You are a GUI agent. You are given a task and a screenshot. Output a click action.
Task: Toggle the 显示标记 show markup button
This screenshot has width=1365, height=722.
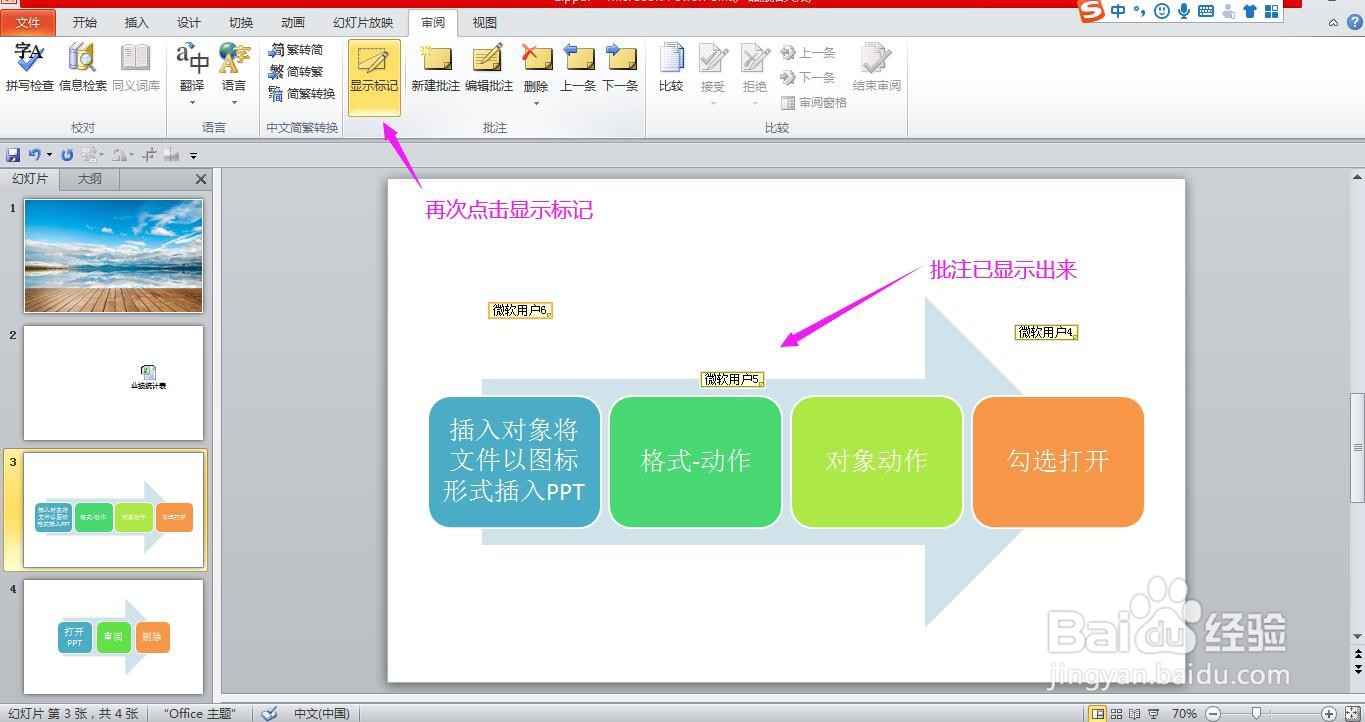point(374,77)
